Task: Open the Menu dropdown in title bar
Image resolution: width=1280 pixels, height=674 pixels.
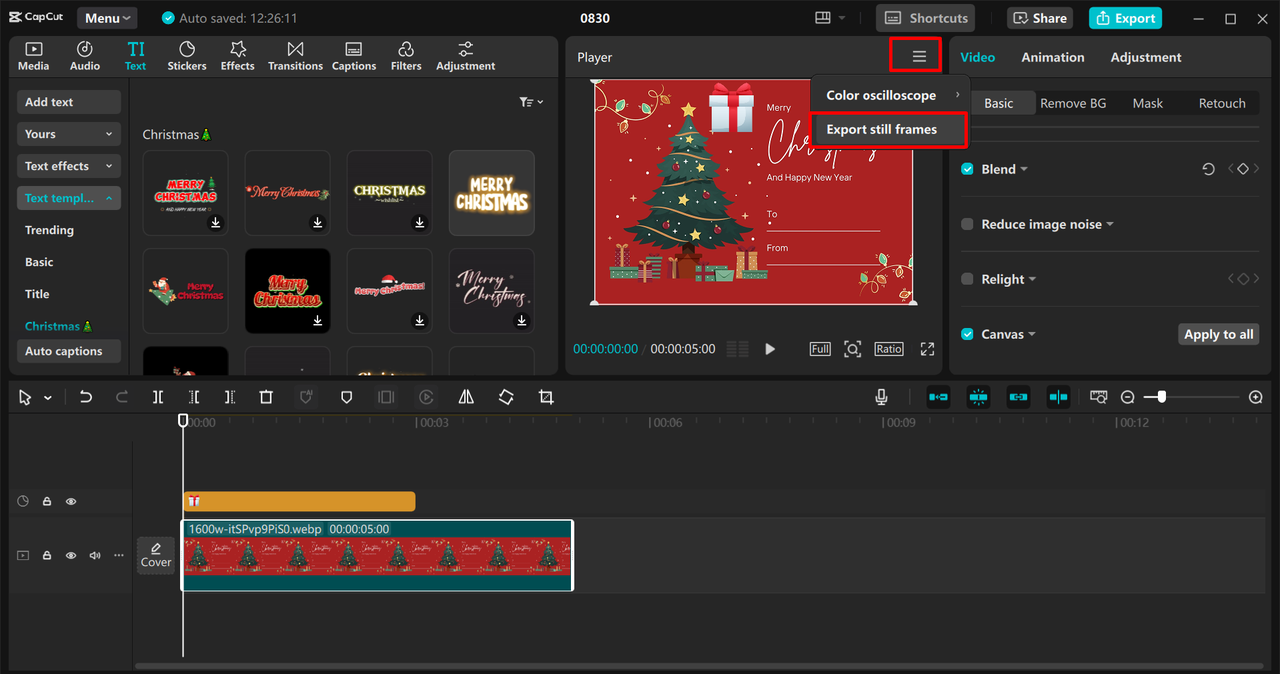Action: coord(107,18)
